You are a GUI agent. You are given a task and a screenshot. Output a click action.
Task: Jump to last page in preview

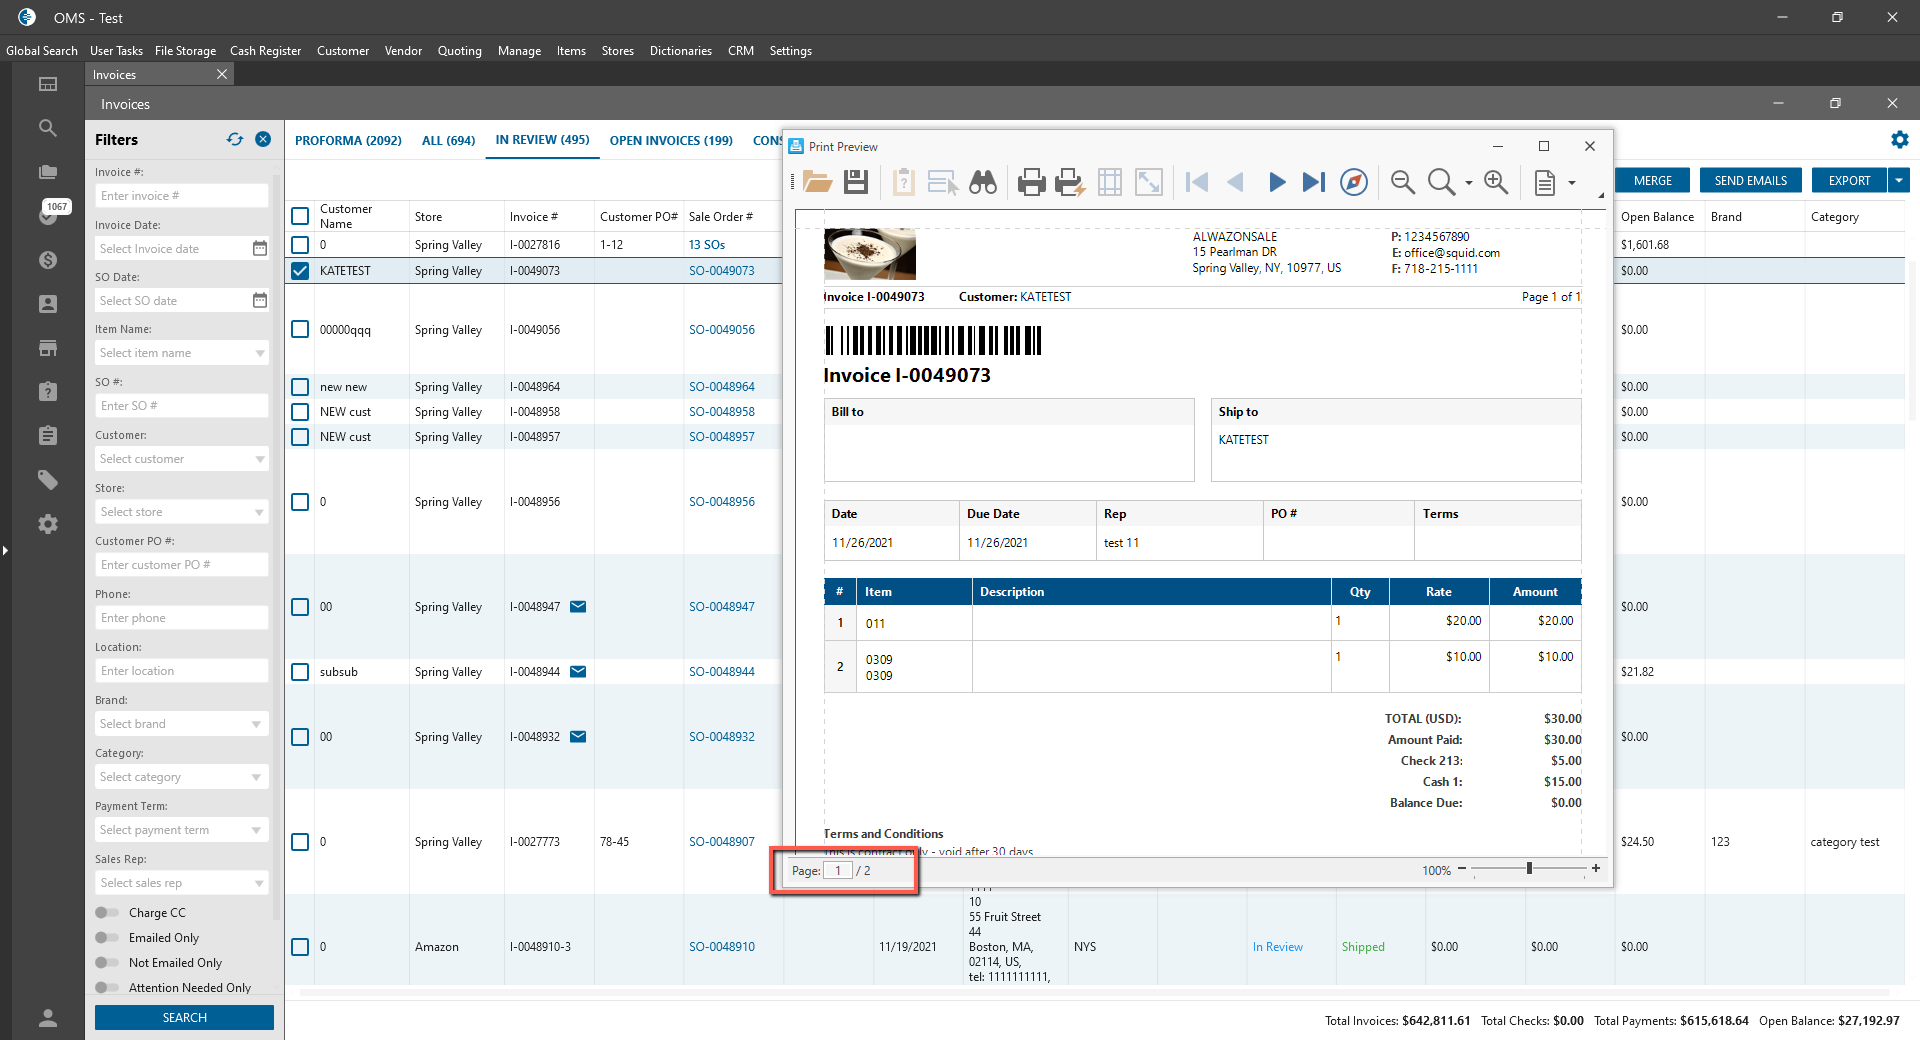(x=1313, y=182)
